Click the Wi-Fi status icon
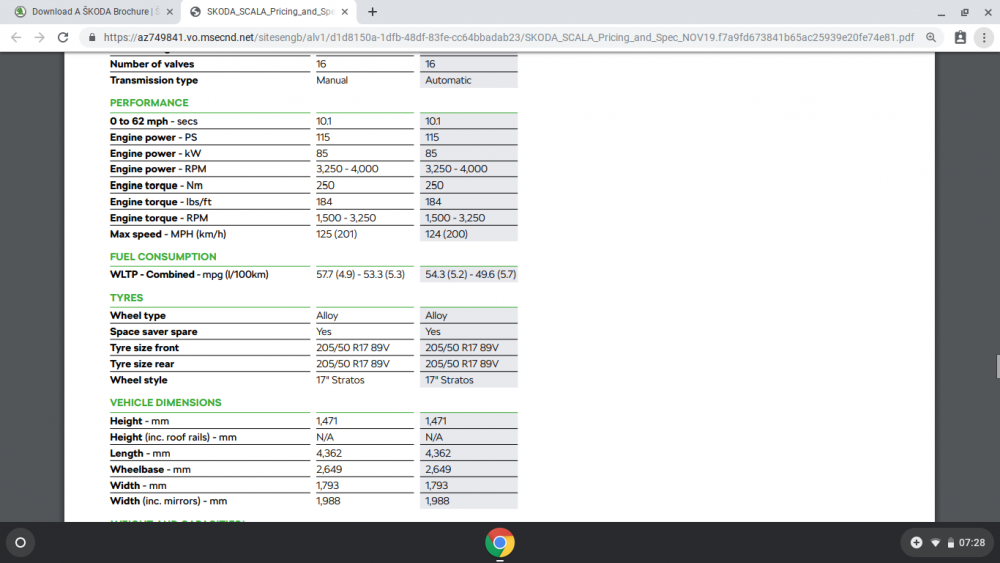 click(935, 543)
